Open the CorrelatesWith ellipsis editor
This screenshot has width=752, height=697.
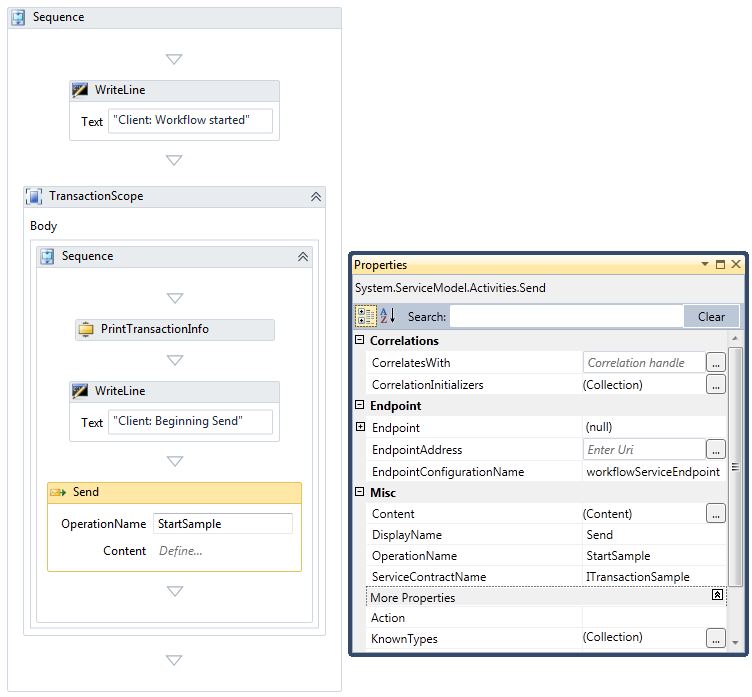716,363
